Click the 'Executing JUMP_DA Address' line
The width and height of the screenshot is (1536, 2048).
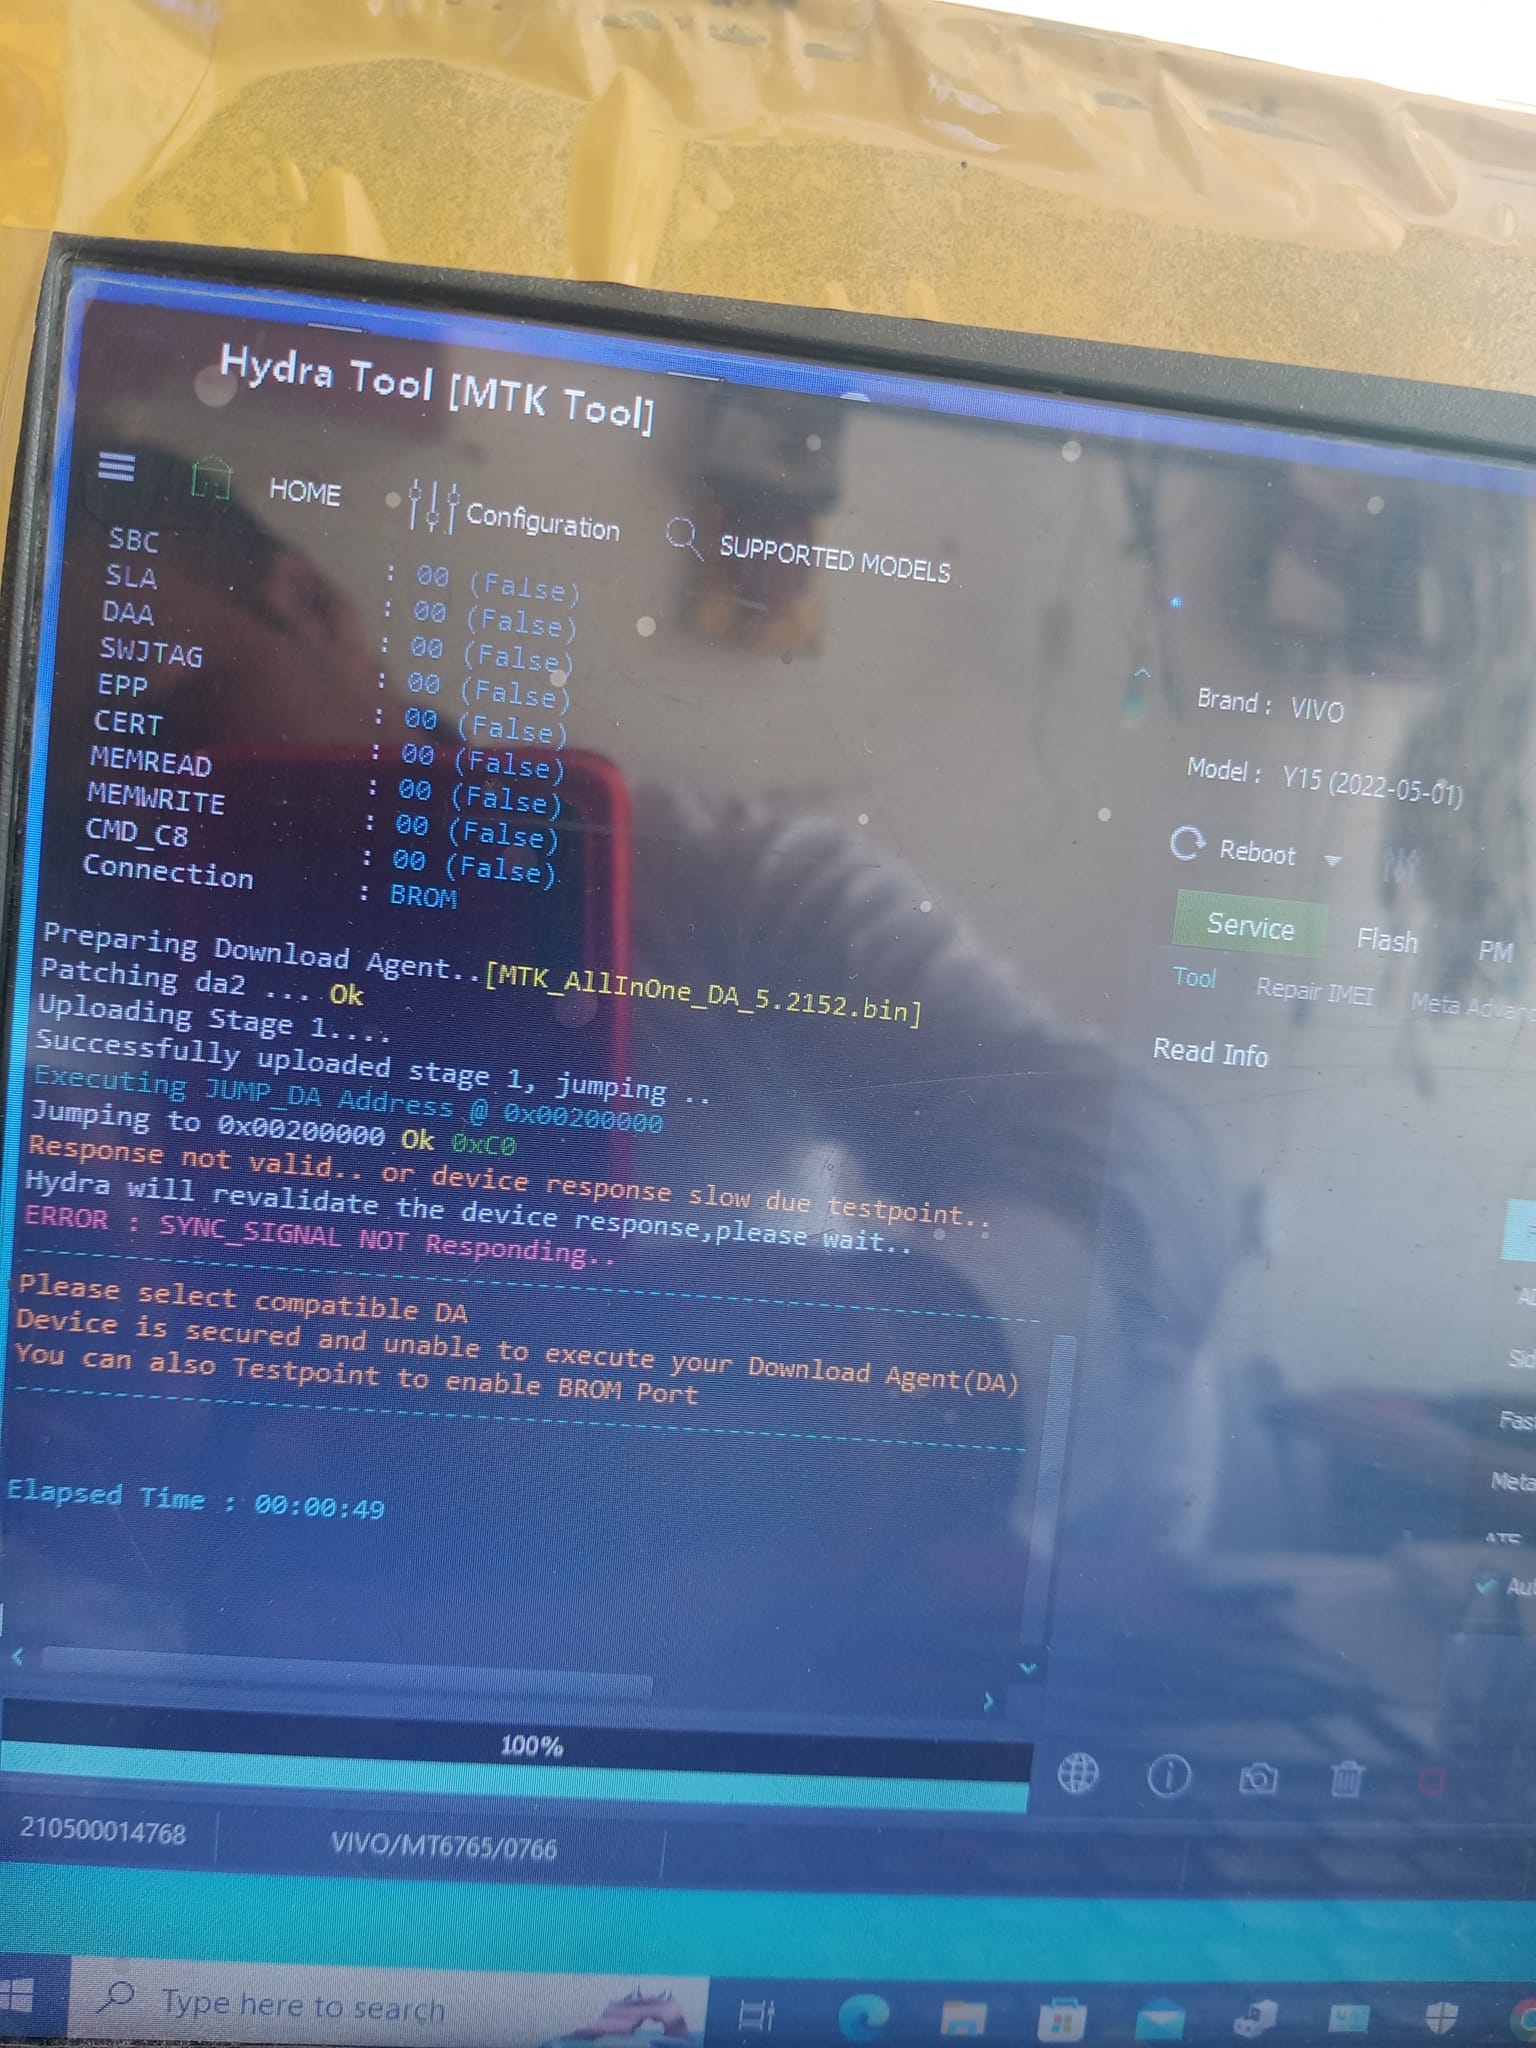[348, 1098]
